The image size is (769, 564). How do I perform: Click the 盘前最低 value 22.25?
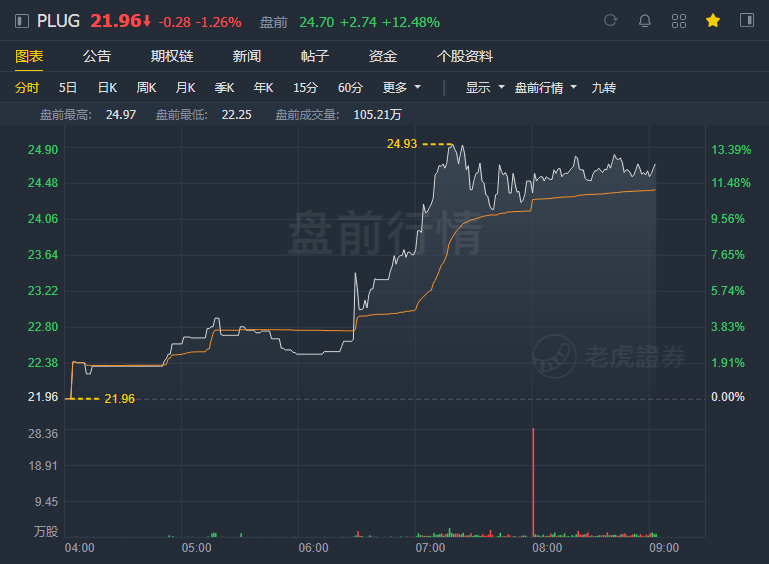236,115
